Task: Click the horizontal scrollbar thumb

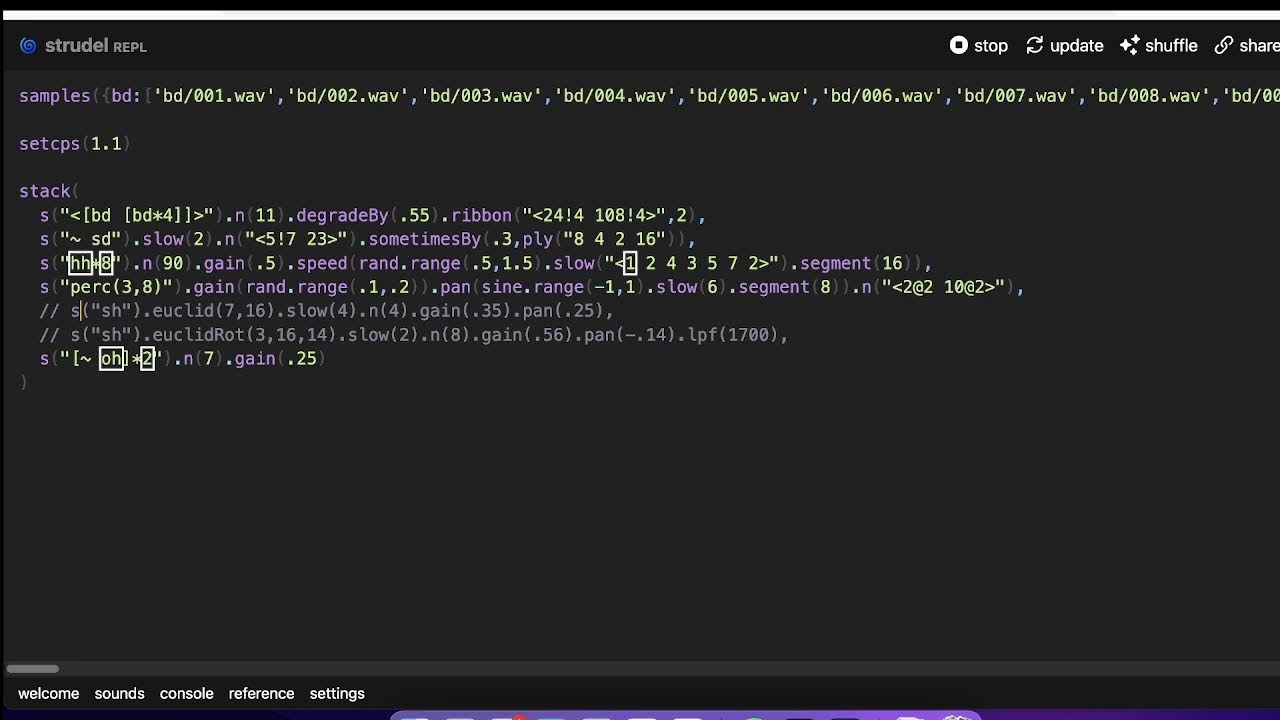Action: point(33,669)
